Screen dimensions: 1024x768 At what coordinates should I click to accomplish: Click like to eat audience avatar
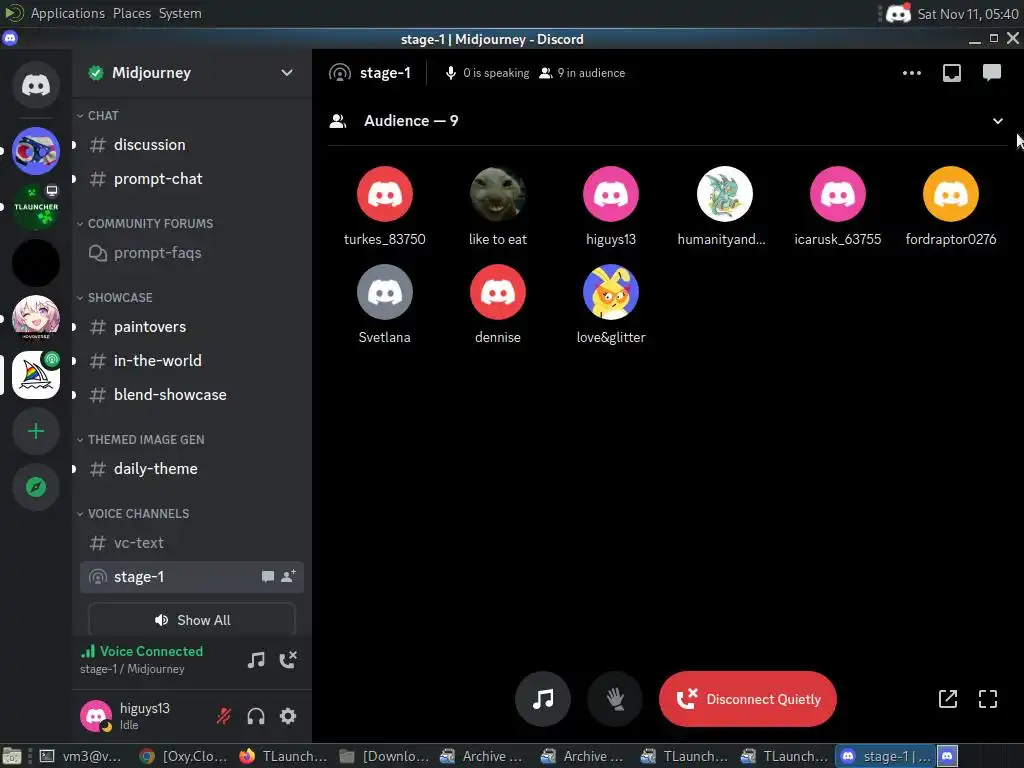[x=498, y=194]
